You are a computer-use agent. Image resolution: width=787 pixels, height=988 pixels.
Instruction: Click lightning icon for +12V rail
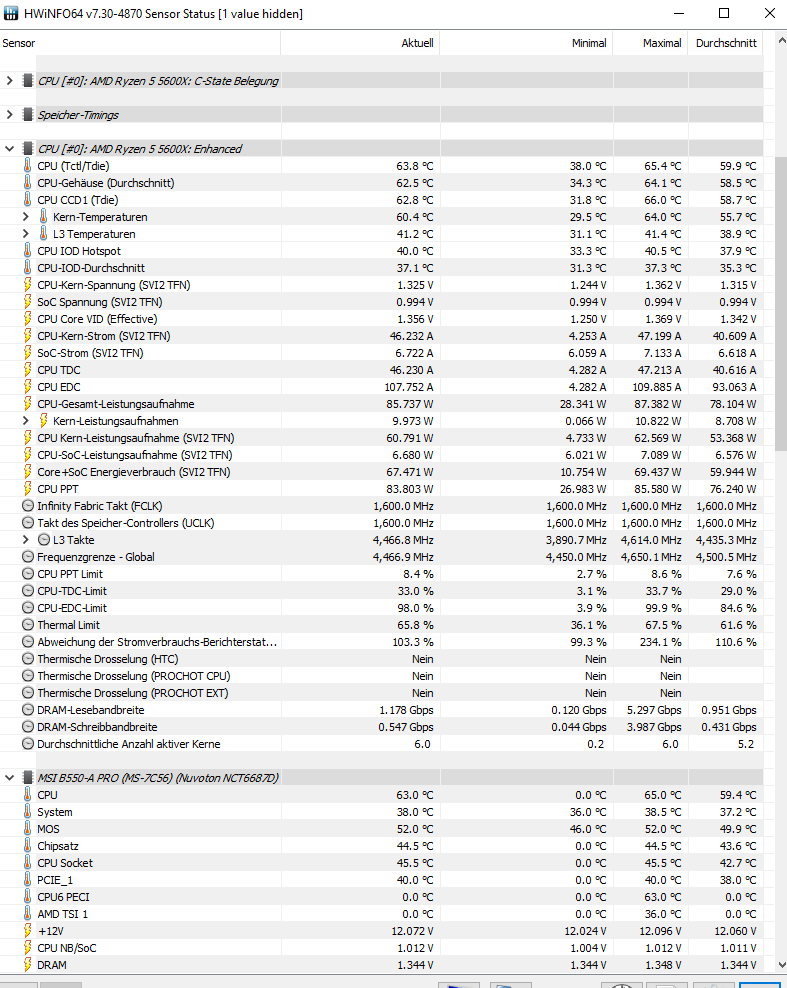click(x=27, y=931)
